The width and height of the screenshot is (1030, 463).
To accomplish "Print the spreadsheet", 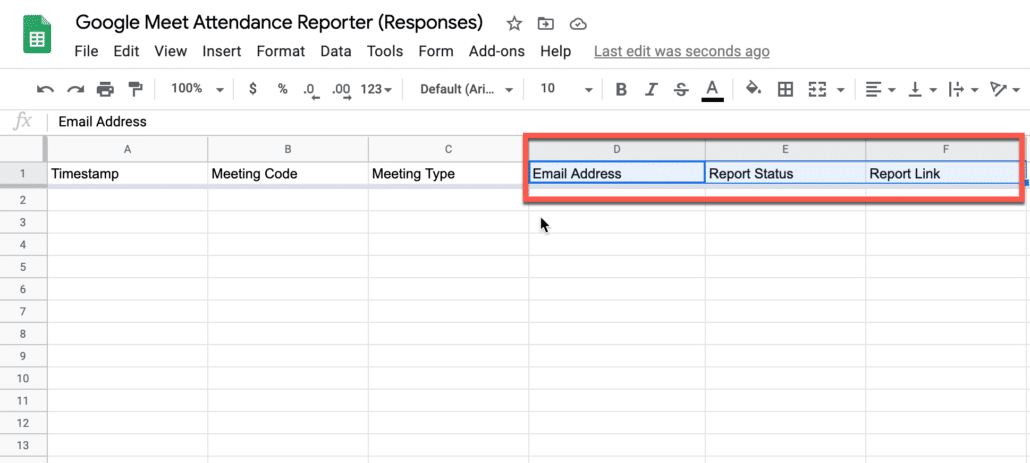I will click(105, 89).
